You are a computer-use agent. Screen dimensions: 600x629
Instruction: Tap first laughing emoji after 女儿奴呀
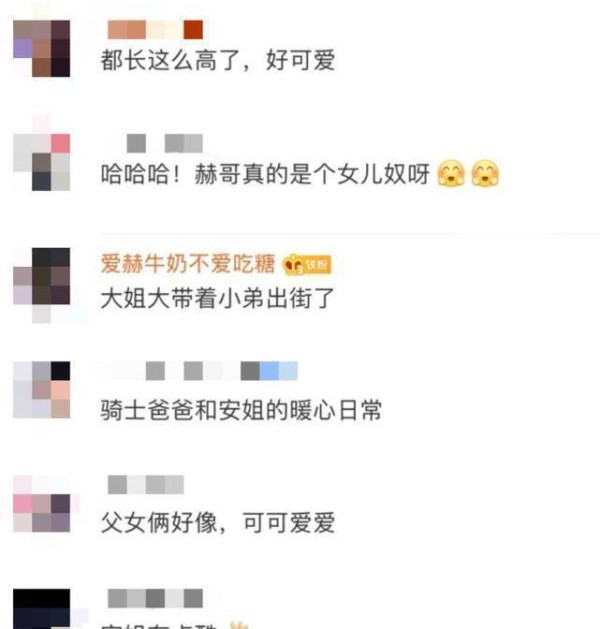coord(451,174)
